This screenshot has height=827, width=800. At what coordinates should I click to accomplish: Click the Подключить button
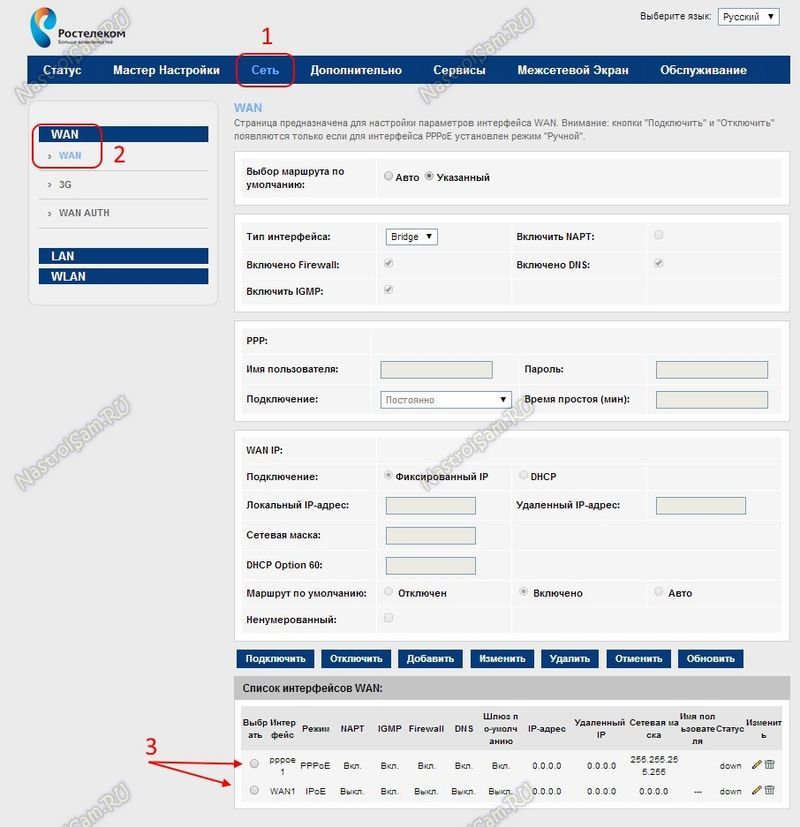point(275,659)
